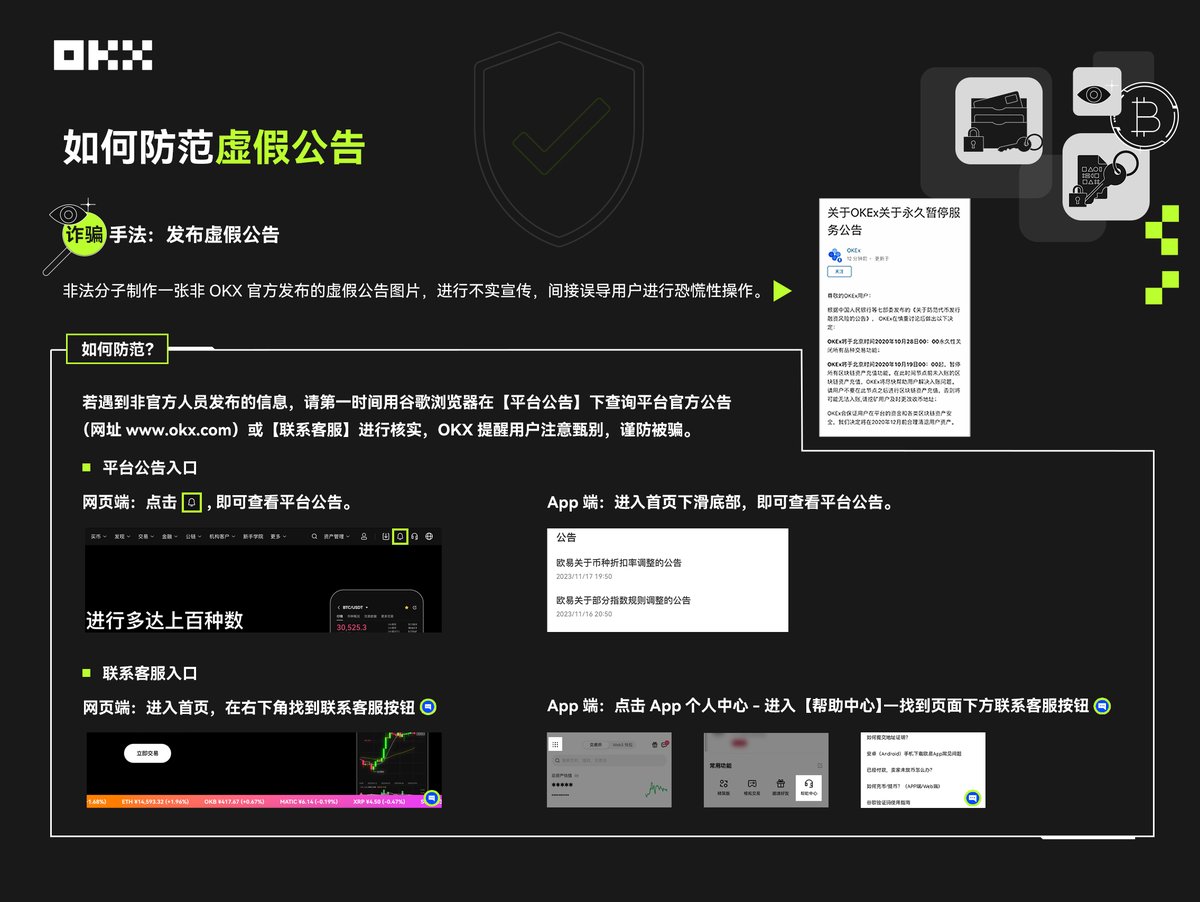Open 欧易关于部分指数规则调整的公告 announcement

click(x=624, y=600)
